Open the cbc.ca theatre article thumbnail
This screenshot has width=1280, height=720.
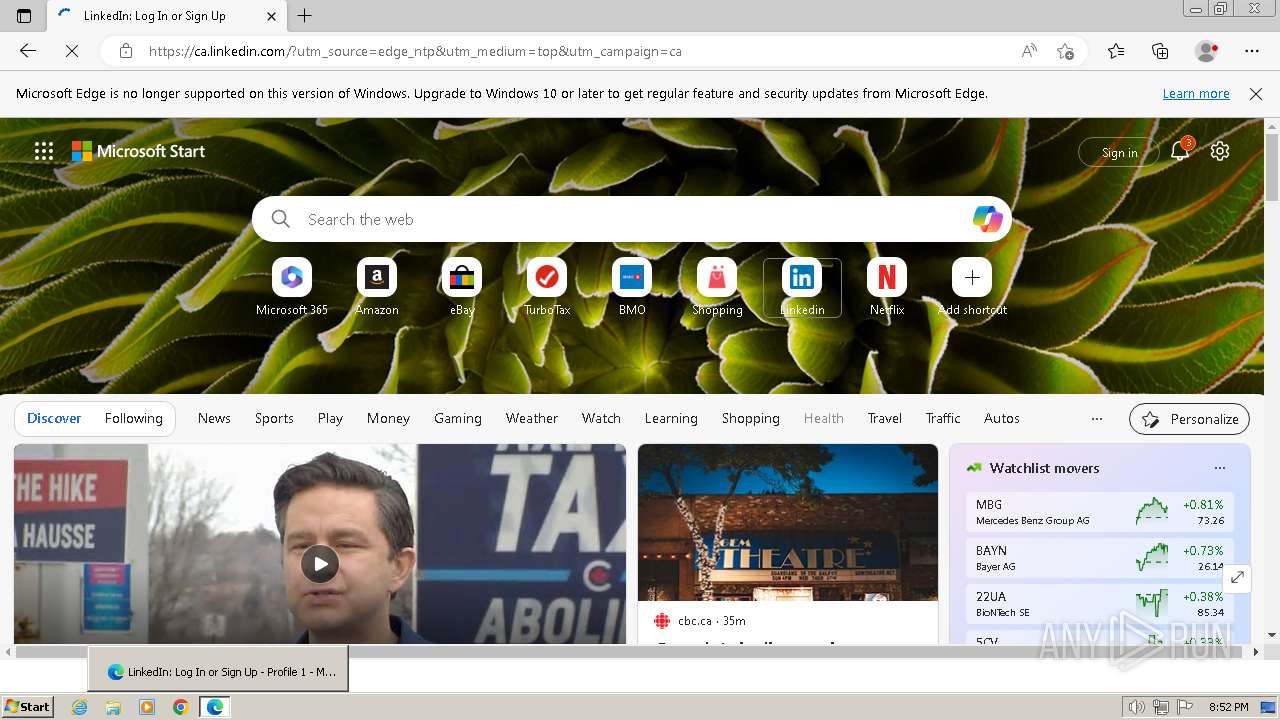pyautogui.click(x=788, y=522)
